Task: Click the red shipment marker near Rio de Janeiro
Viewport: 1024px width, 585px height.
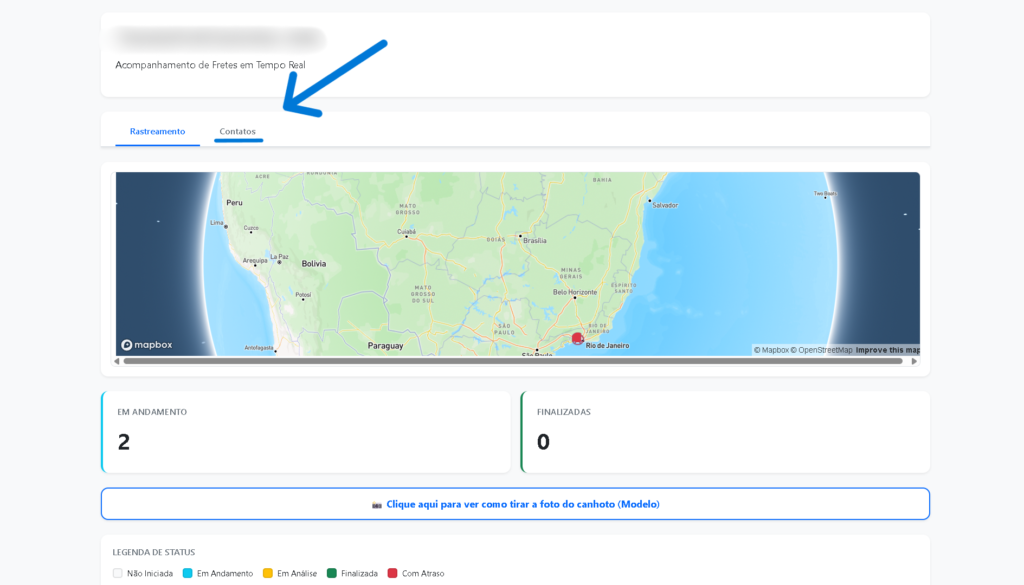Action: (x=577, y=338)
